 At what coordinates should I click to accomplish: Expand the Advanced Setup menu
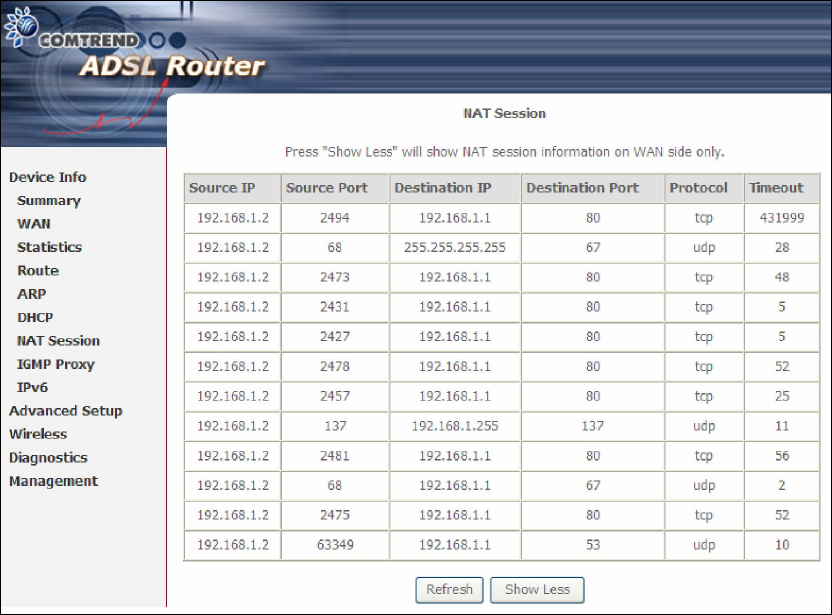pos(66,411)
